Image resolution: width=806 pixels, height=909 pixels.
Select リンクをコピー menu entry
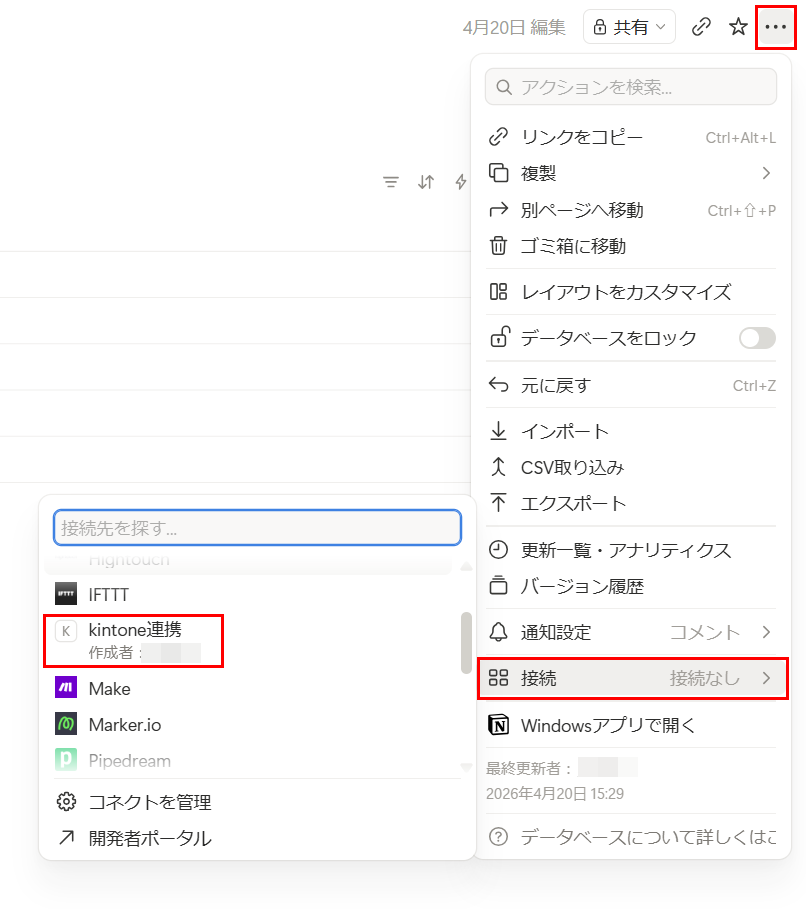(631, 137)
